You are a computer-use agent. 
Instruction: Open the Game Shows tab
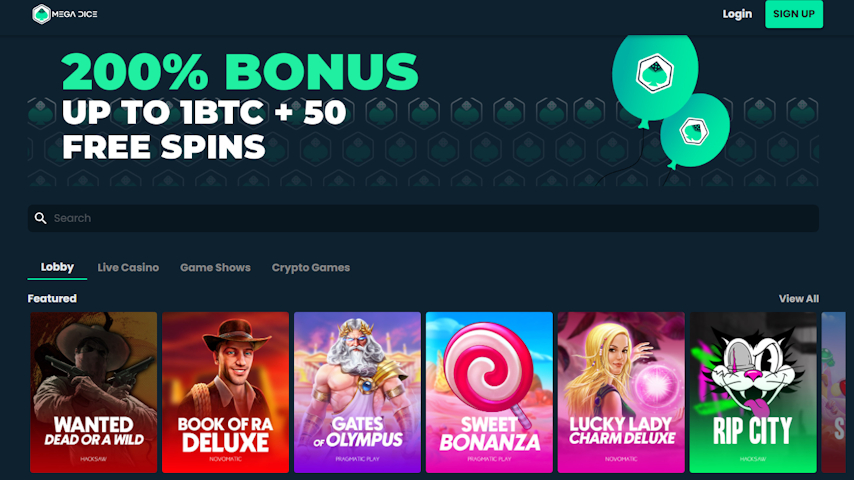(215, 268)
